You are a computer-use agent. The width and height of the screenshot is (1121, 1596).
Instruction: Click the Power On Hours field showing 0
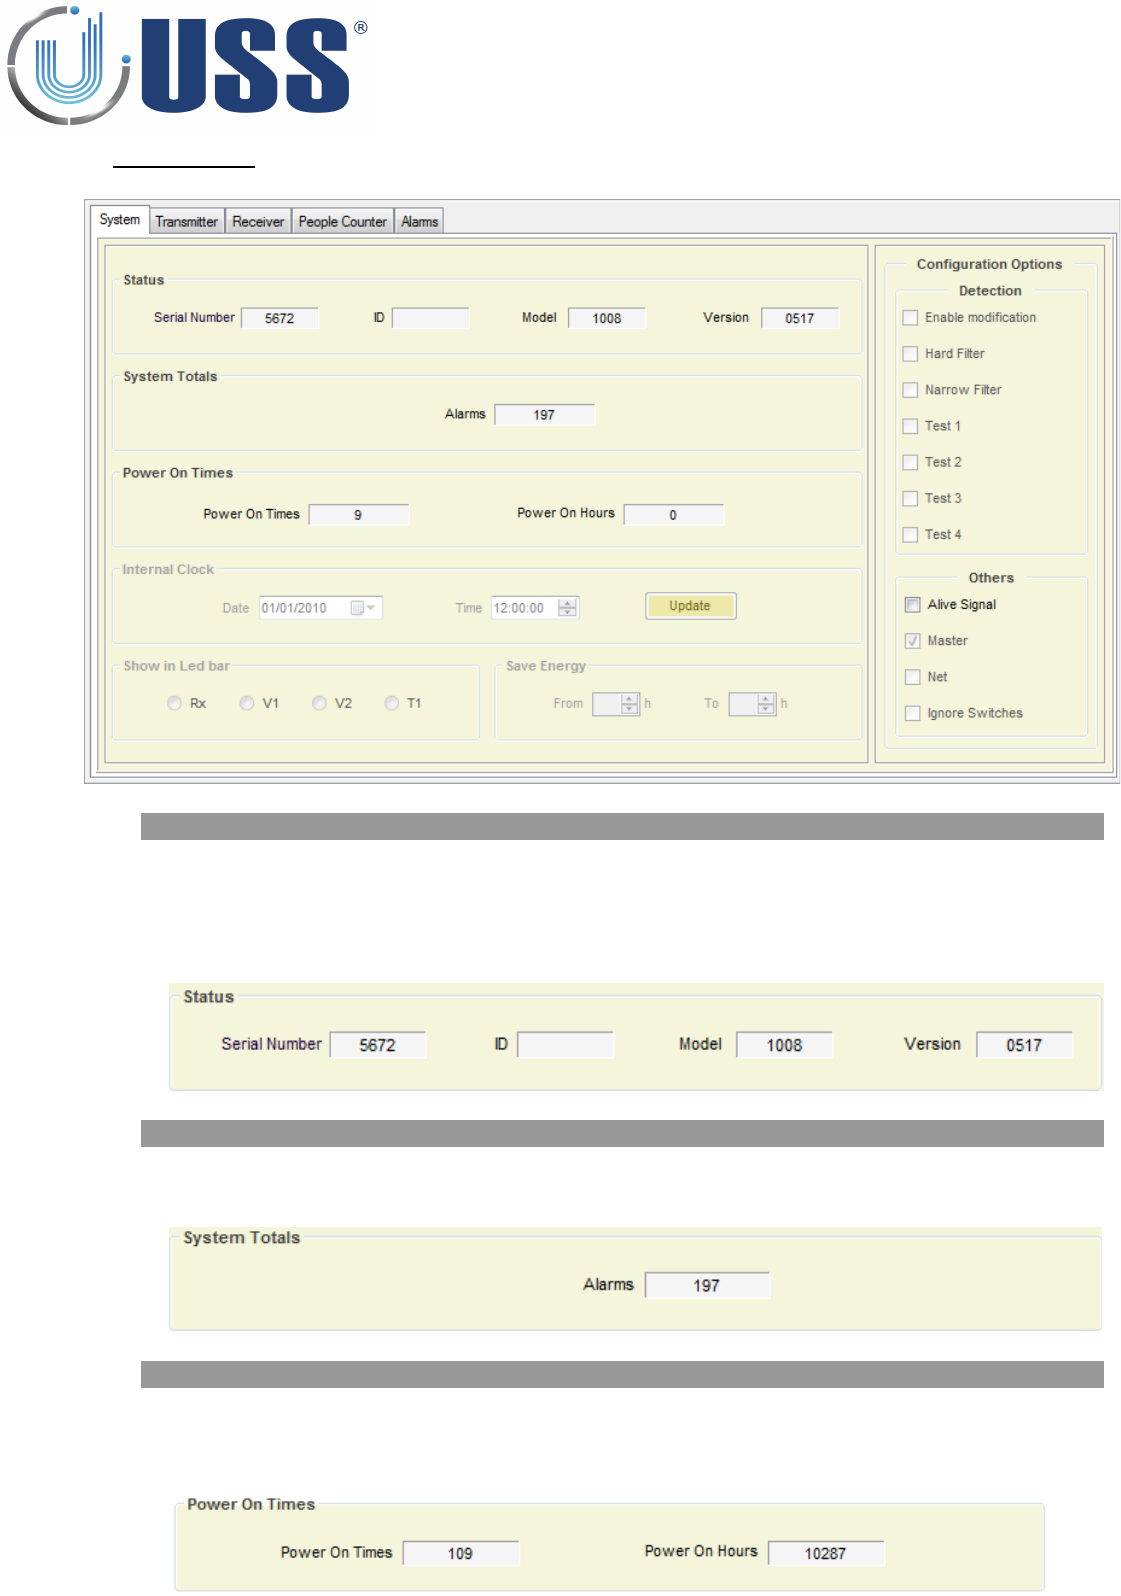674,515
